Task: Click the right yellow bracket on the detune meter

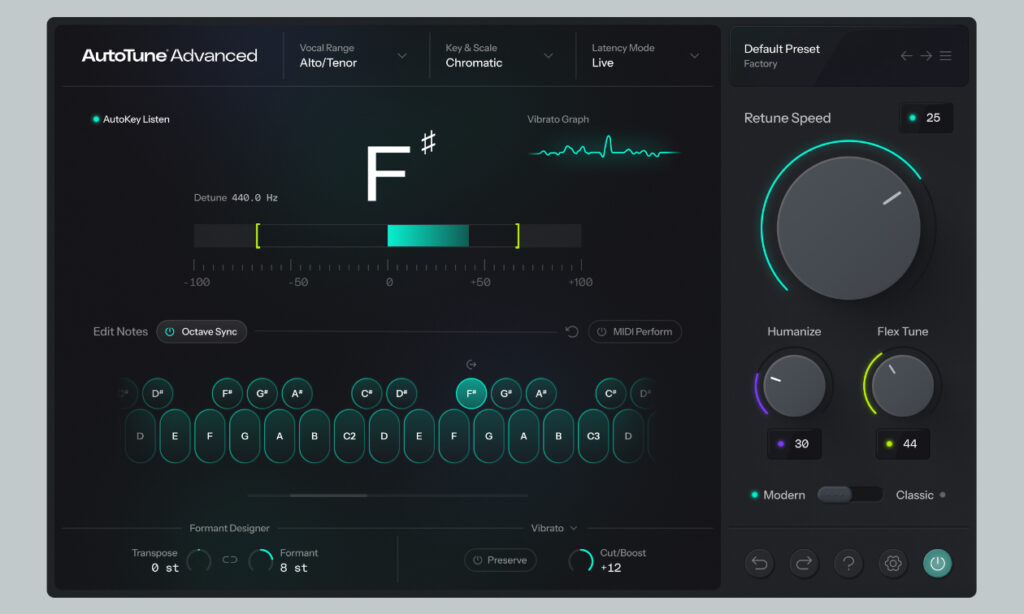Action: pos(517,236)
